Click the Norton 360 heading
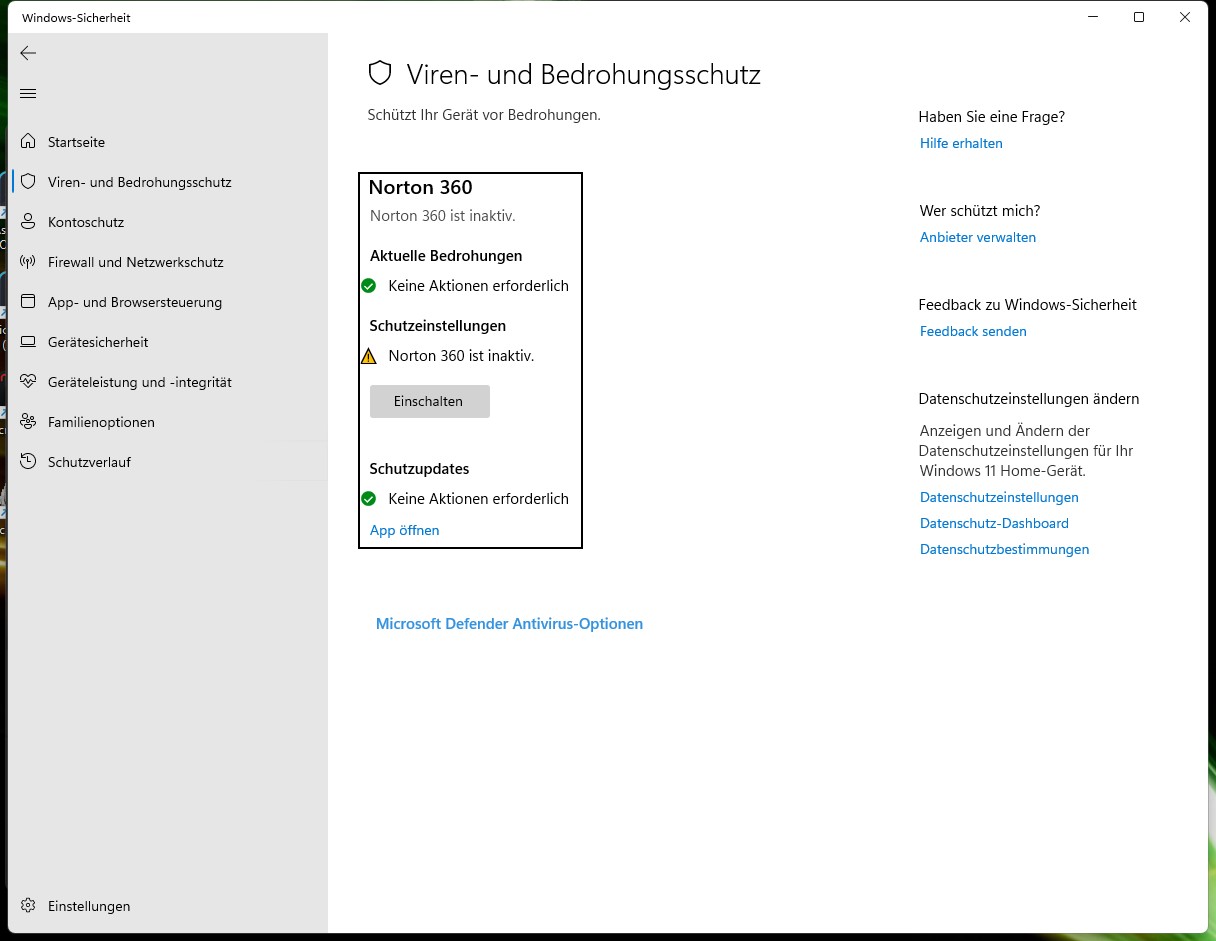 point(420,187)
